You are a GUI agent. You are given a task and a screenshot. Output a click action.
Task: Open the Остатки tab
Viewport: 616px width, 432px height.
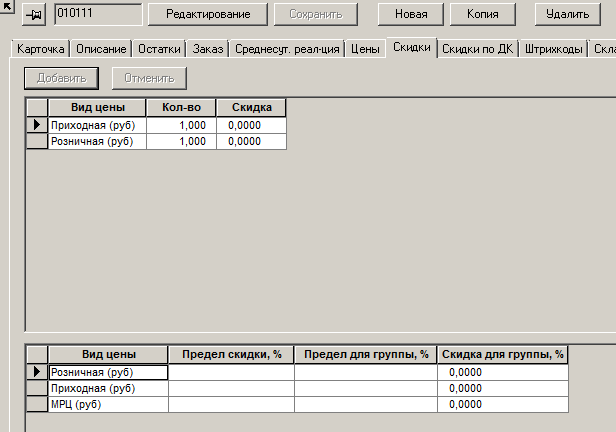pos(159,49)
